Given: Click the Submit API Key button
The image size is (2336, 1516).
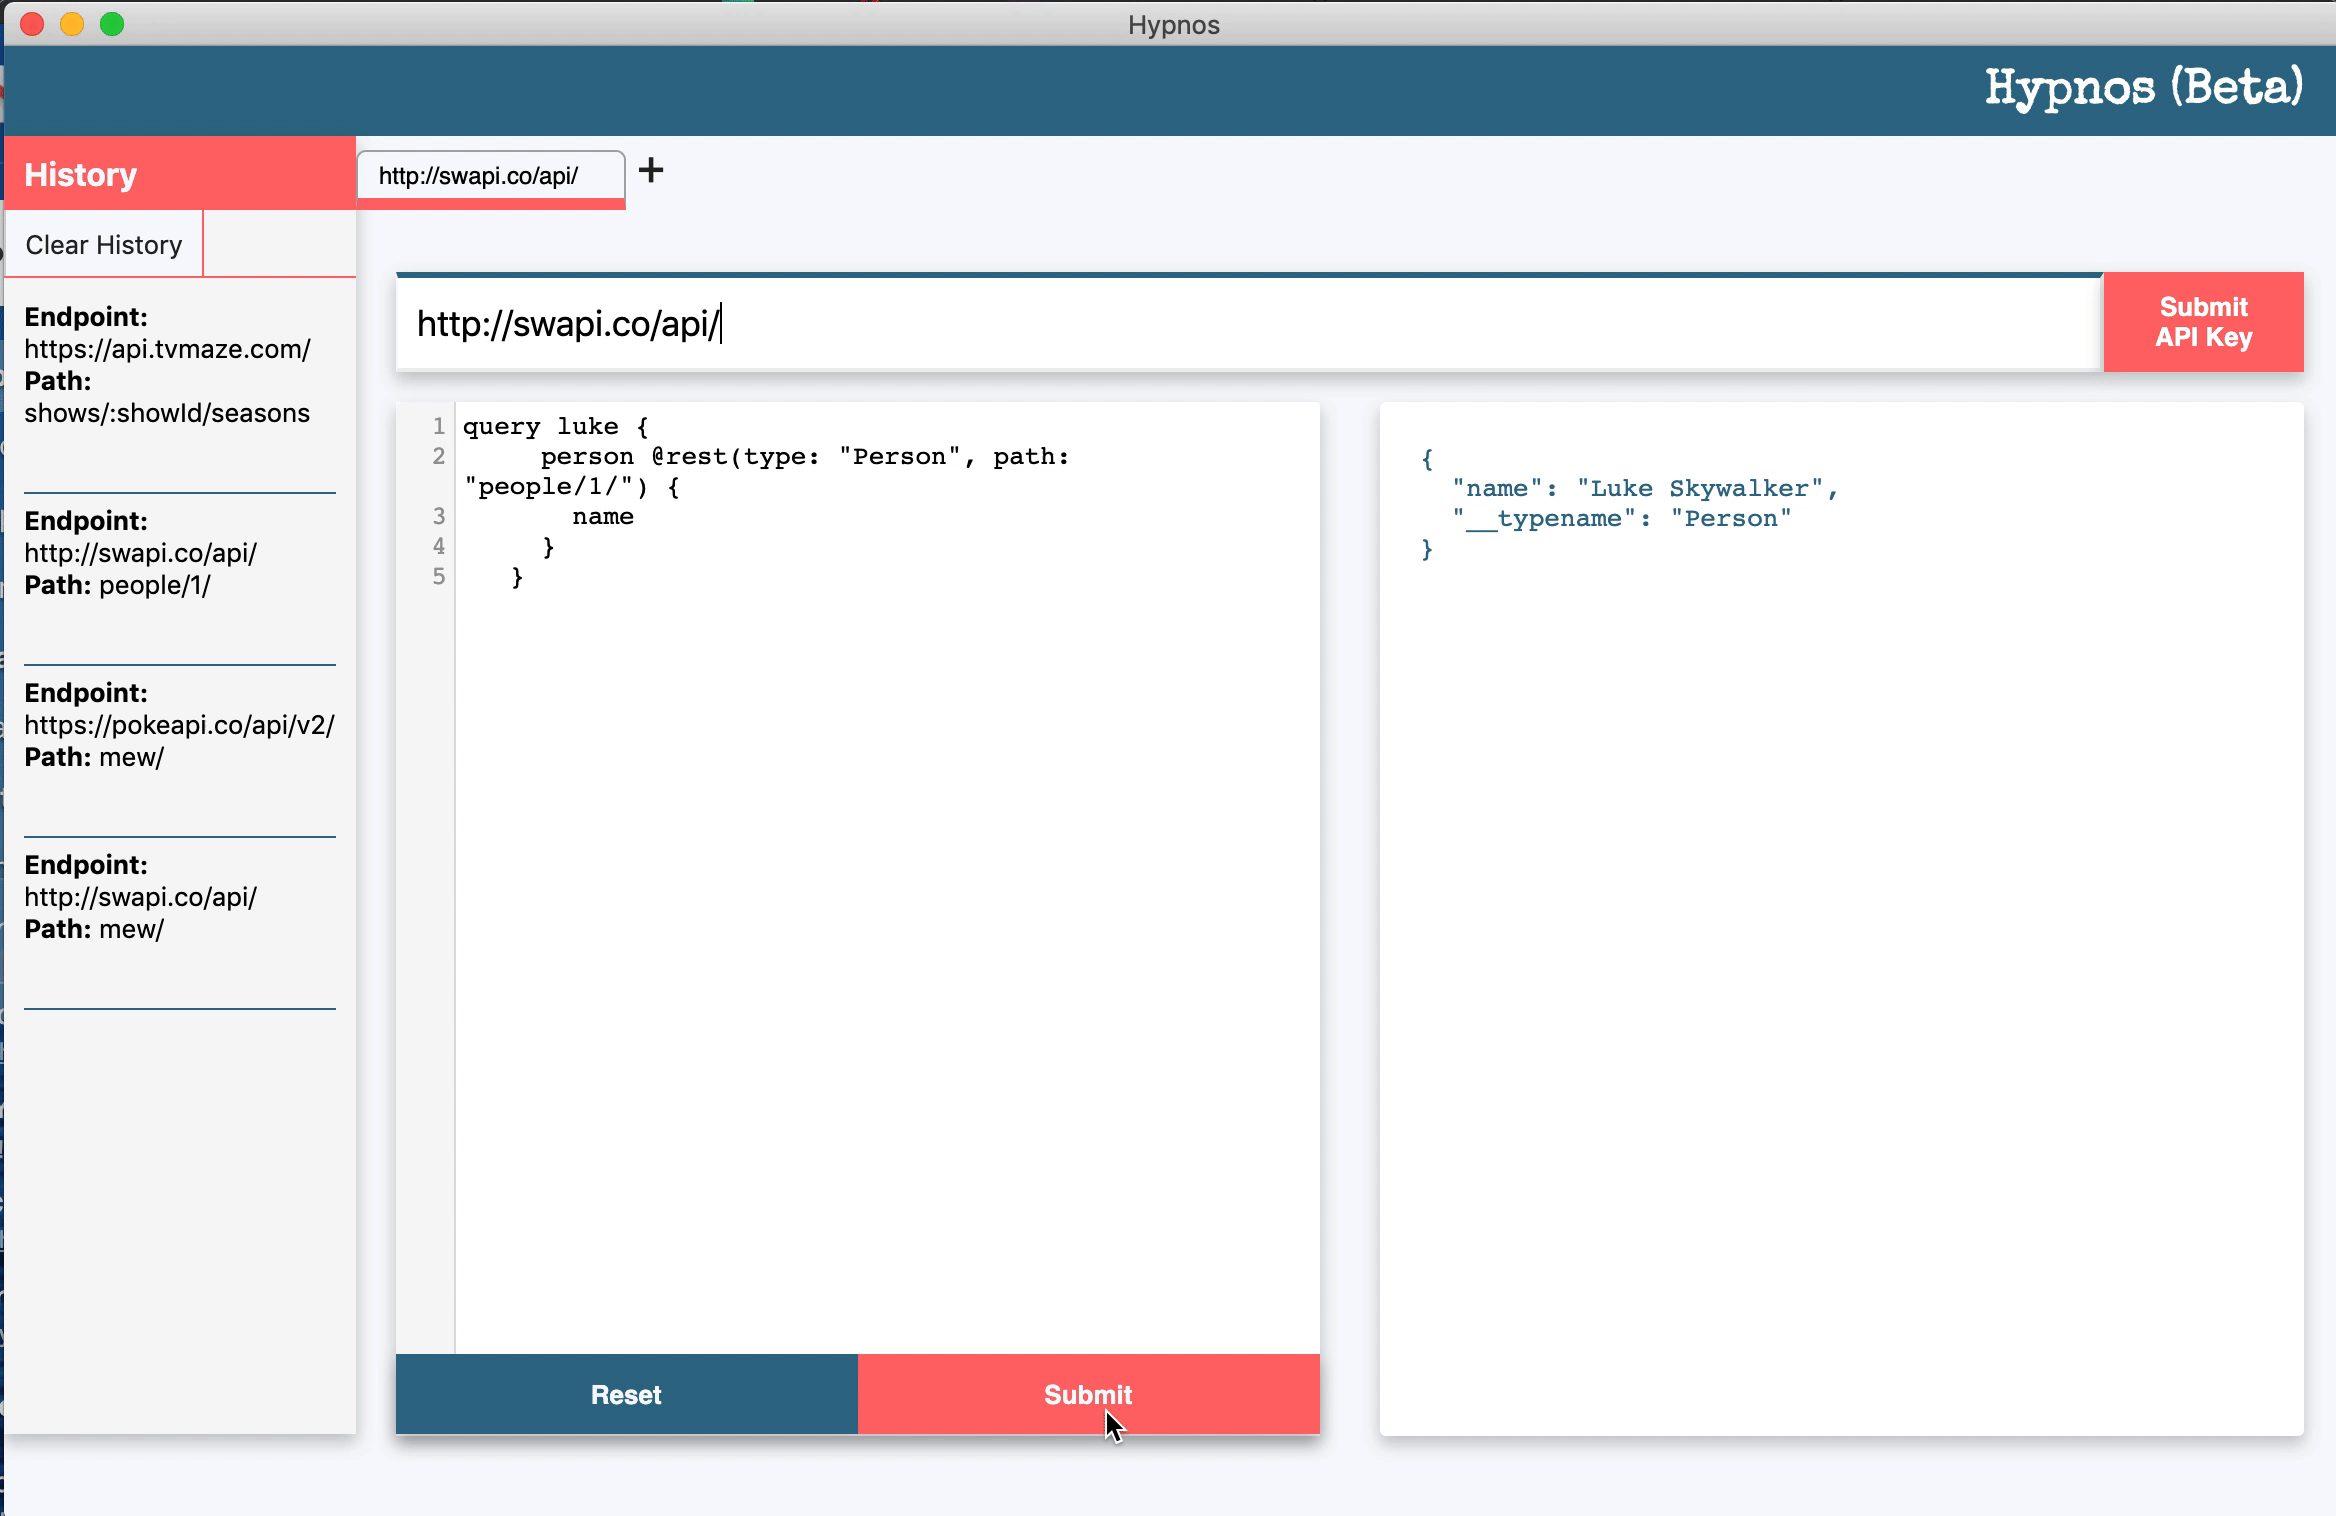Looking at the screenshot, I should point(2203,322).
